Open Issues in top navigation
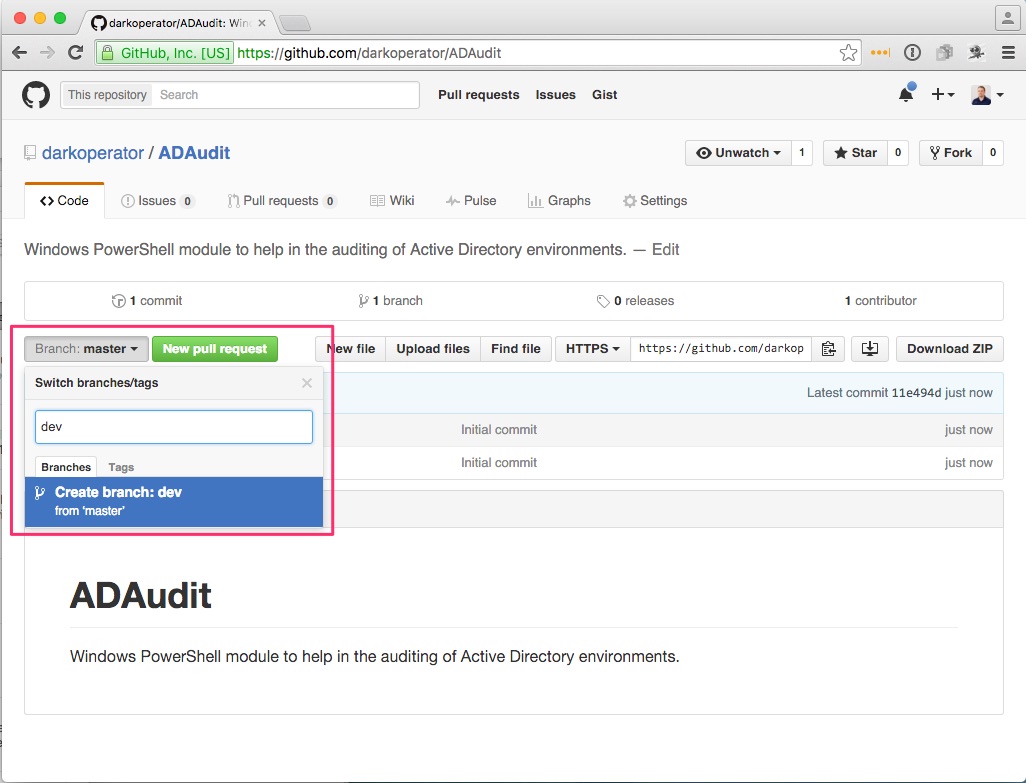Screen dimensions: 1026x783 [x=556, y=95]
